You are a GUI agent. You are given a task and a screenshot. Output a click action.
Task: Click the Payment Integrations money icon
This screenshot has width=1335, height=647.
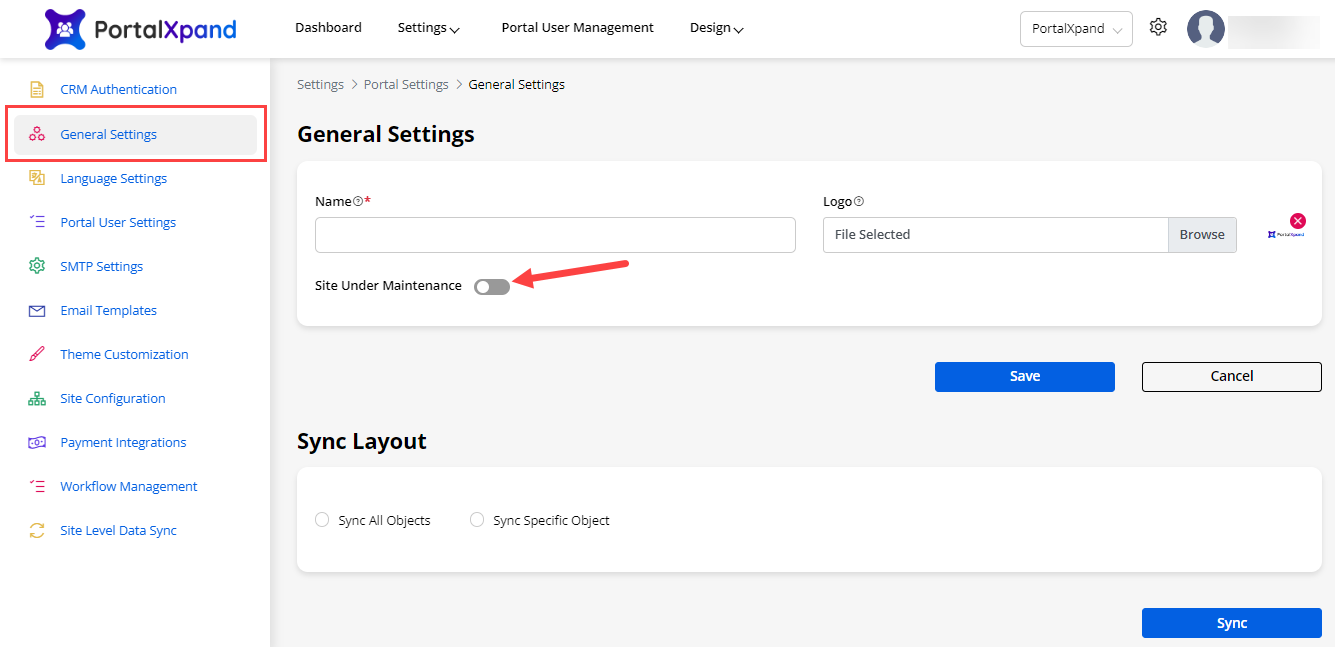(x=37, y=442)
